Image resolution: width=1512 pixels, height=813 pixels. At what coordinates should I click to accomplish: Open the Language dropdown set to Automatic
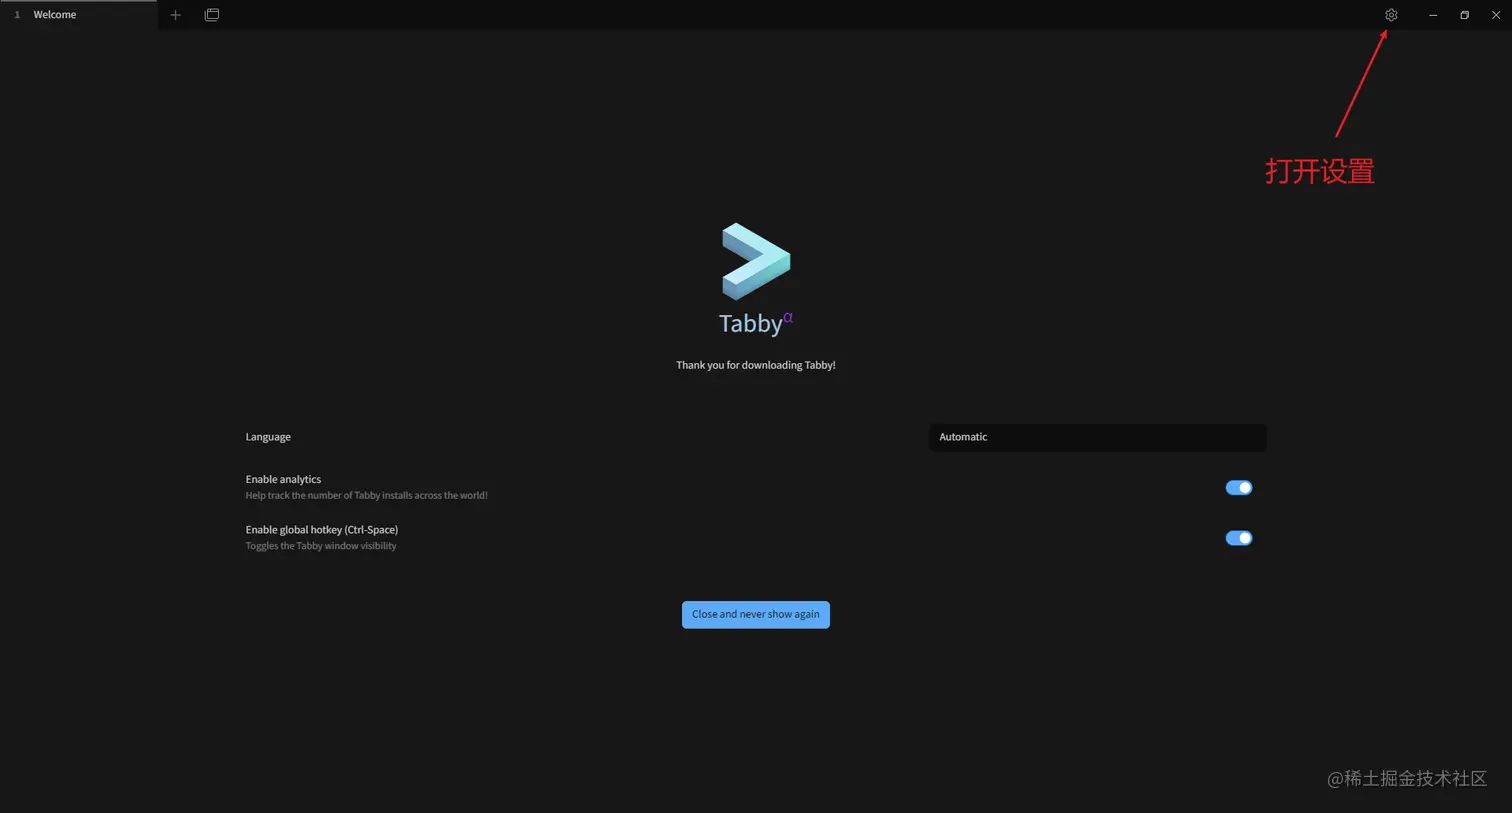(x=1097, y=437)
